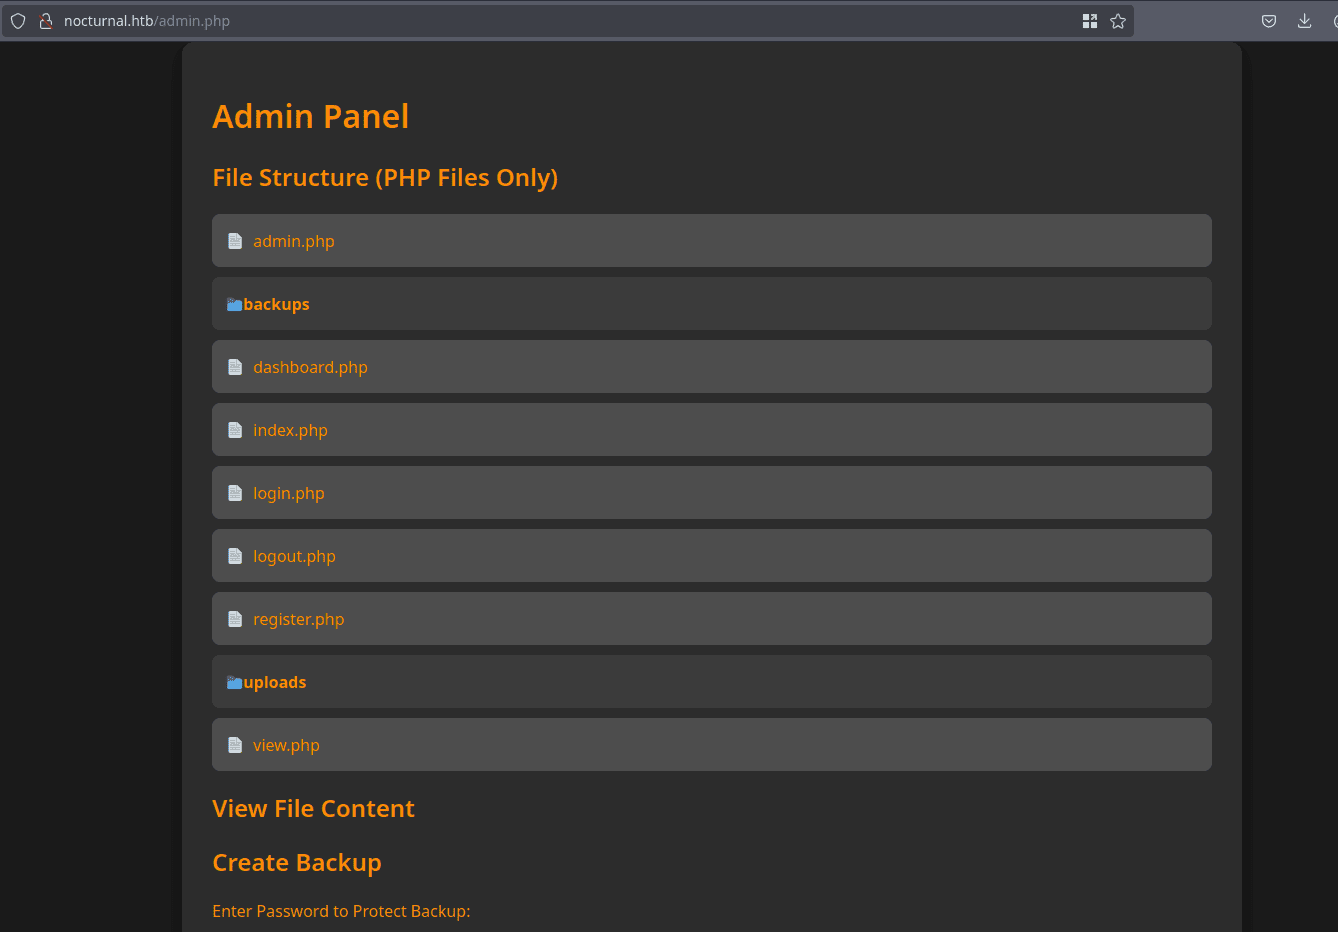The image size is (1338, 932).
Task: Bookmark this page with the star icon
Action: [1118, 21]
